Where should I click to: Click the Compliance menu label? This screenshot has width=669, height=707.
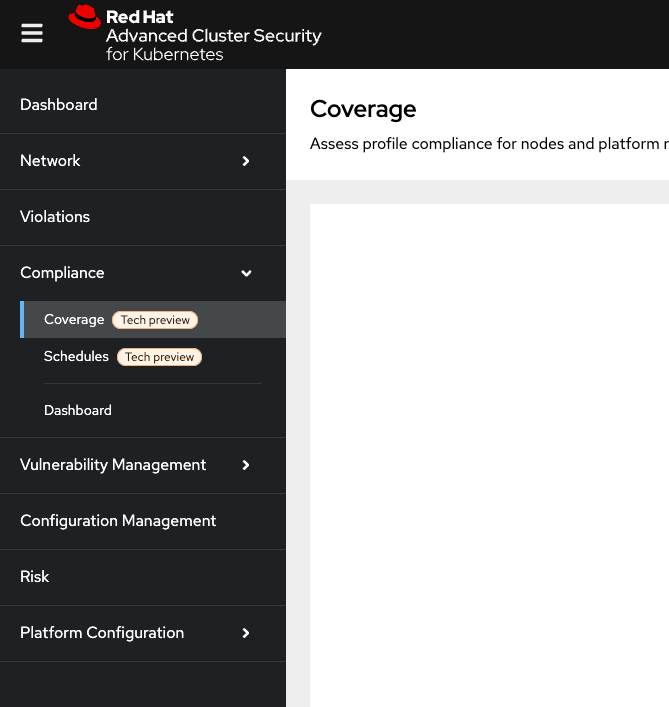[62, 272]
